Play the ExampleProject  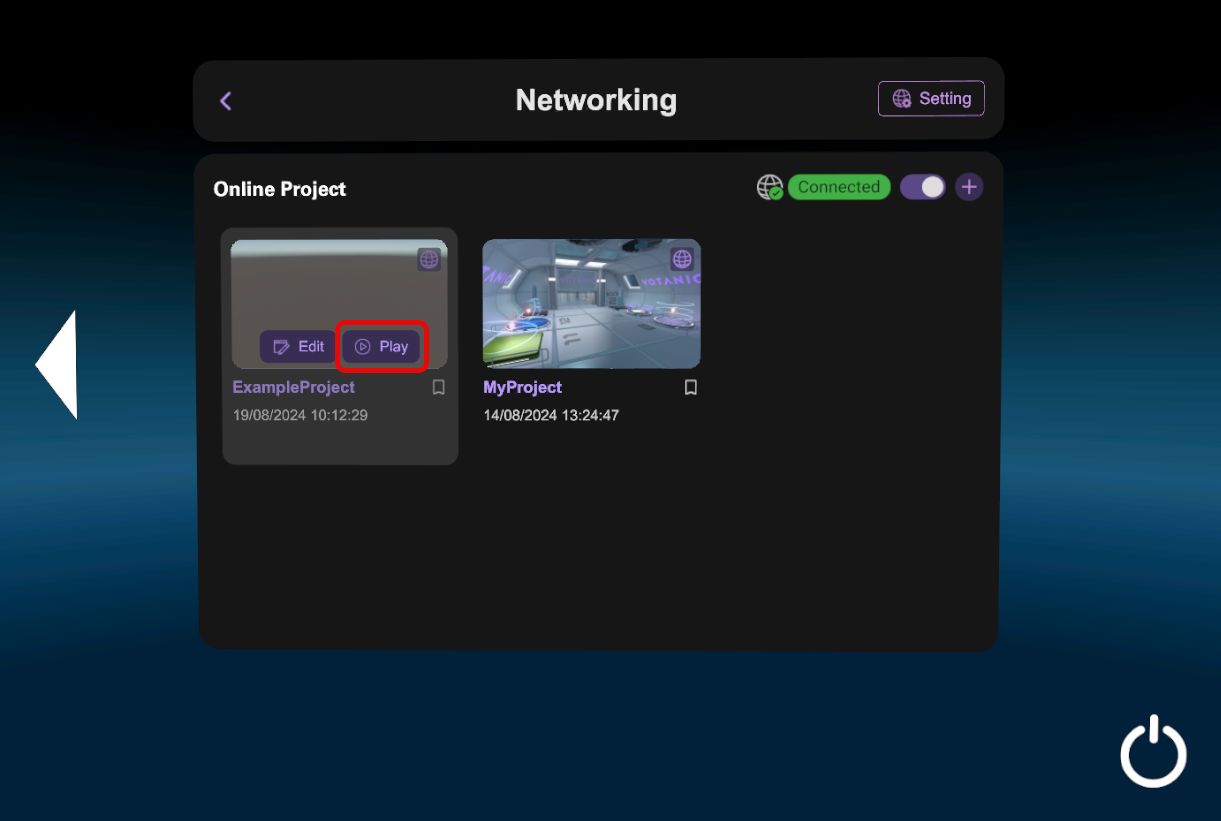pos(382,347)
